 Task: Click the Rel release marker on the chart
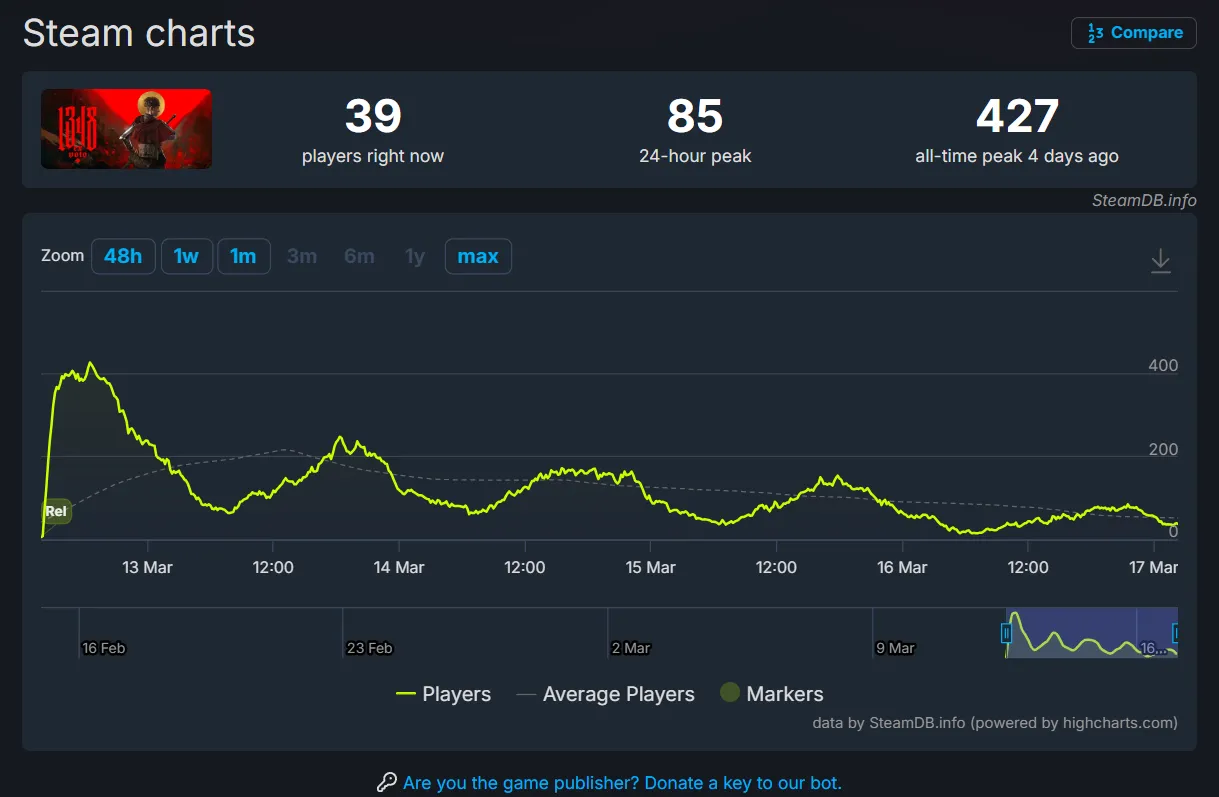55,511
